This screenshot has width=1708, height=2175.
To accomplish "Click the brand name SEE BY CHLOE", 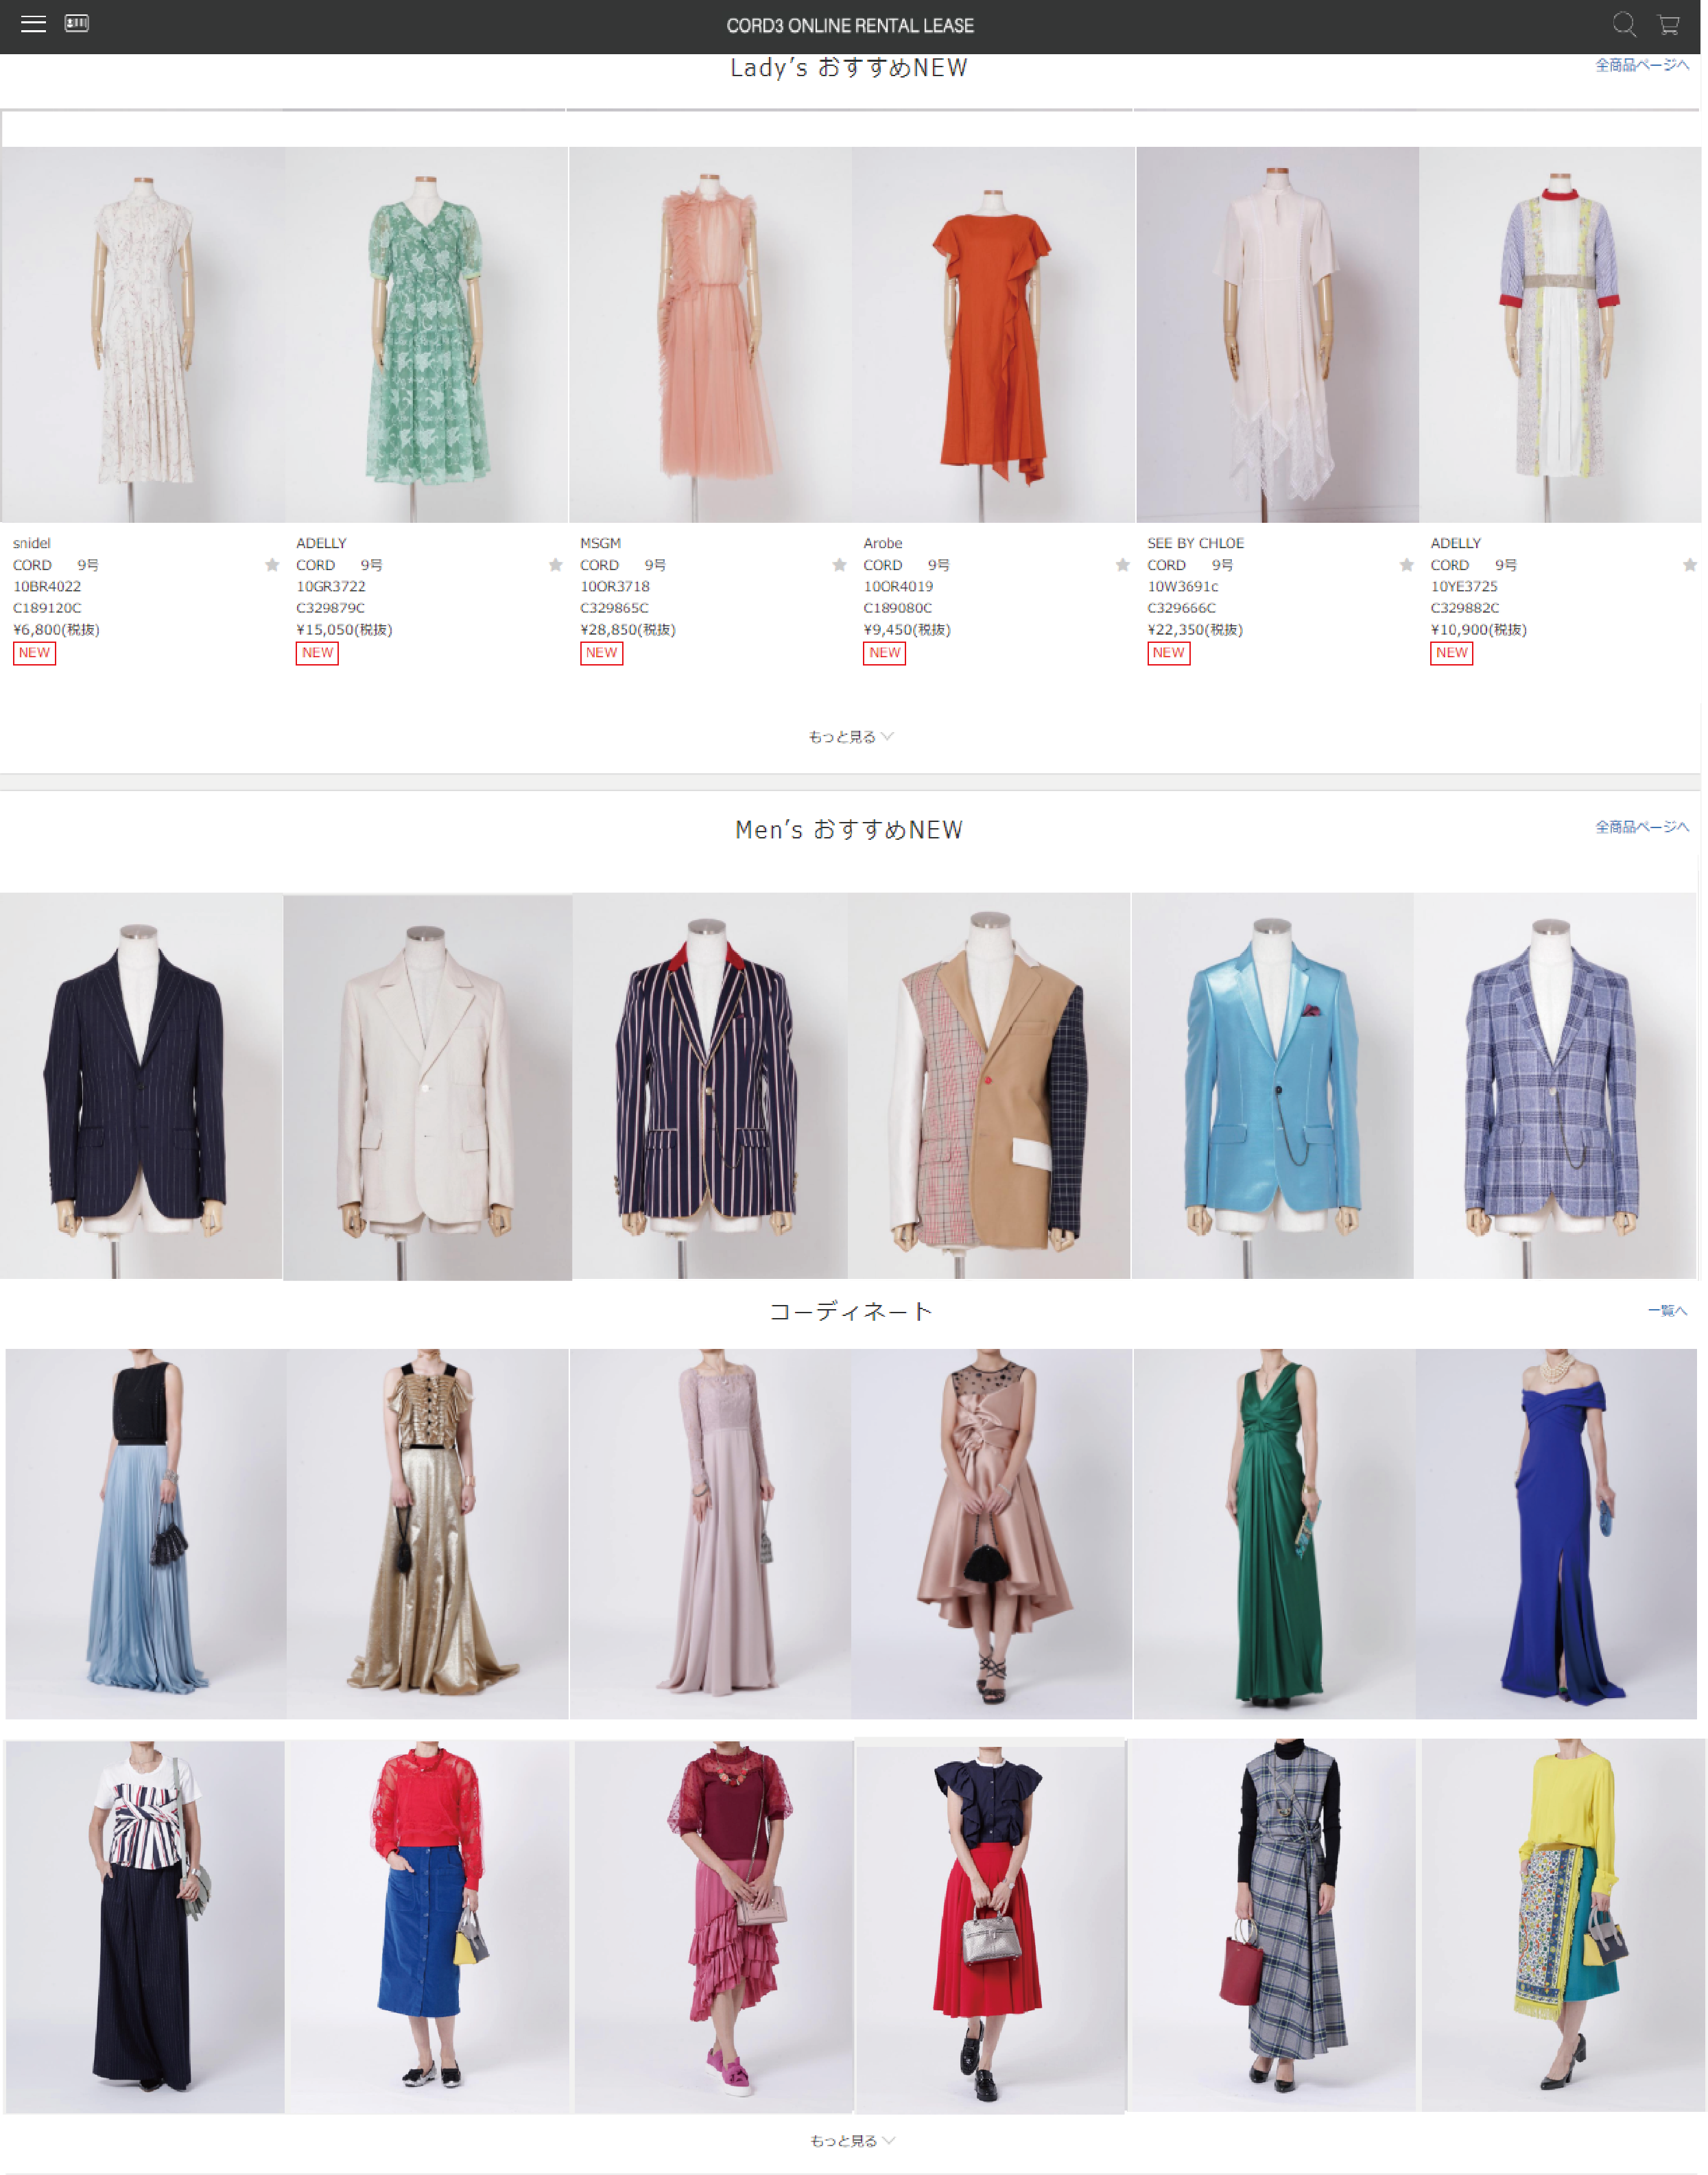I will coord(1195,543).
